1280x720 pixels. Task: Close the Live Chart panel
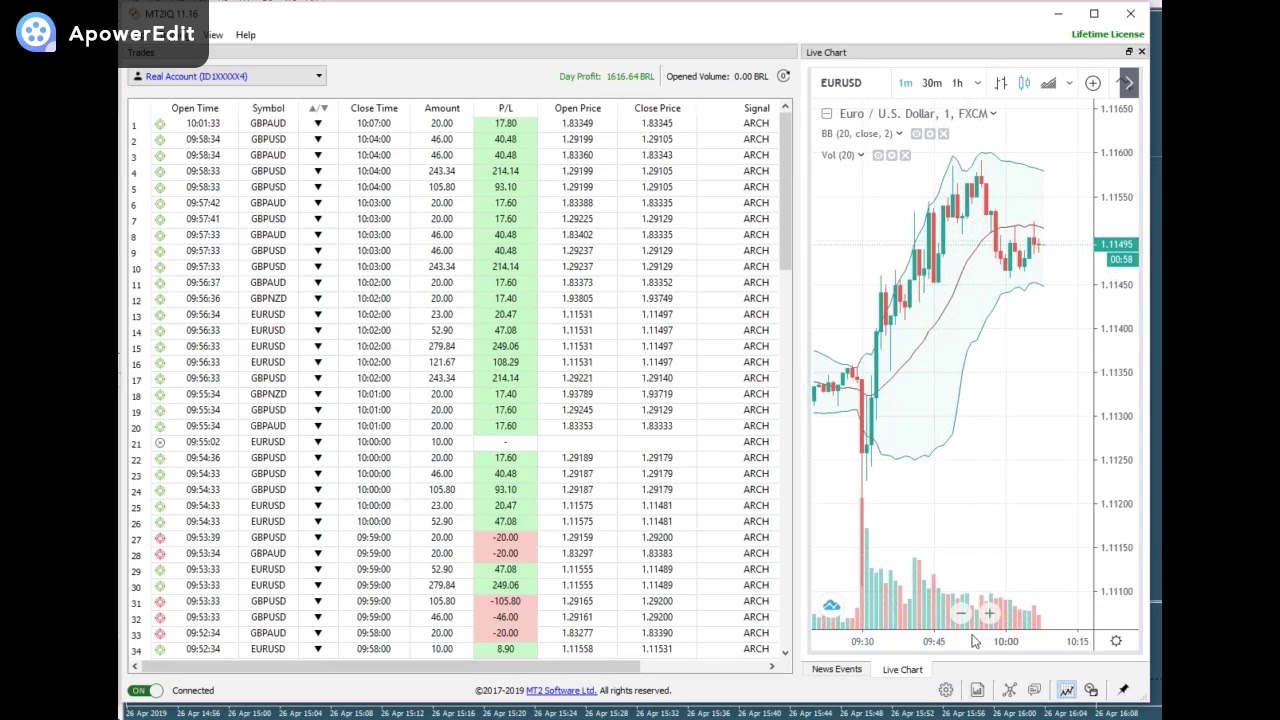[1142, 52]
